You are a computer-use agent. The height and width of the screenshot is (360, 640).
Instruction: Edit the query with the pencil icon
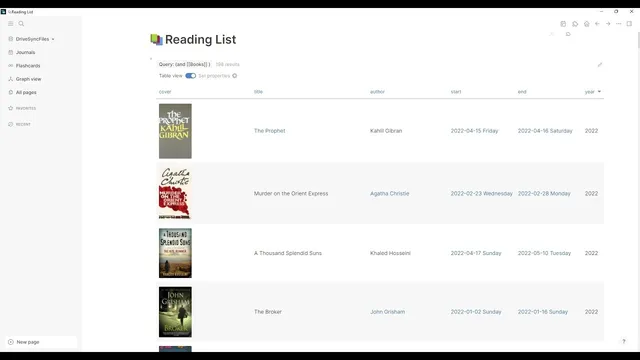pyautogui.click(x=600, y=64)
